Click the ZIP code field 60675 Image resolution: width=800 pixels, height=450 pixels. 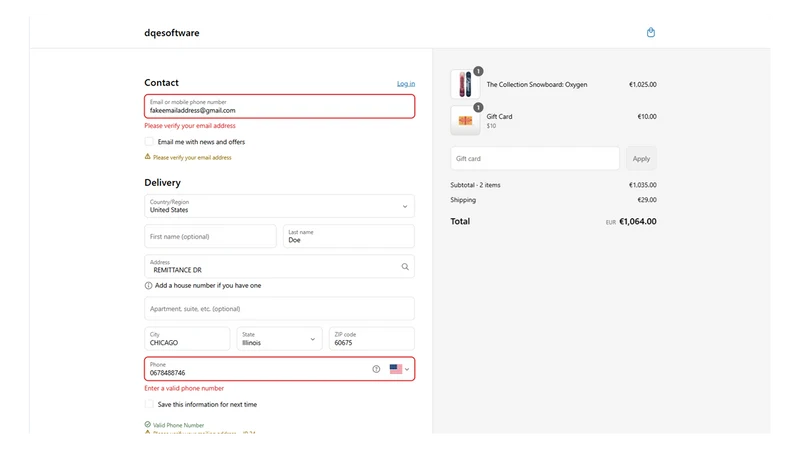coord(371,339)
